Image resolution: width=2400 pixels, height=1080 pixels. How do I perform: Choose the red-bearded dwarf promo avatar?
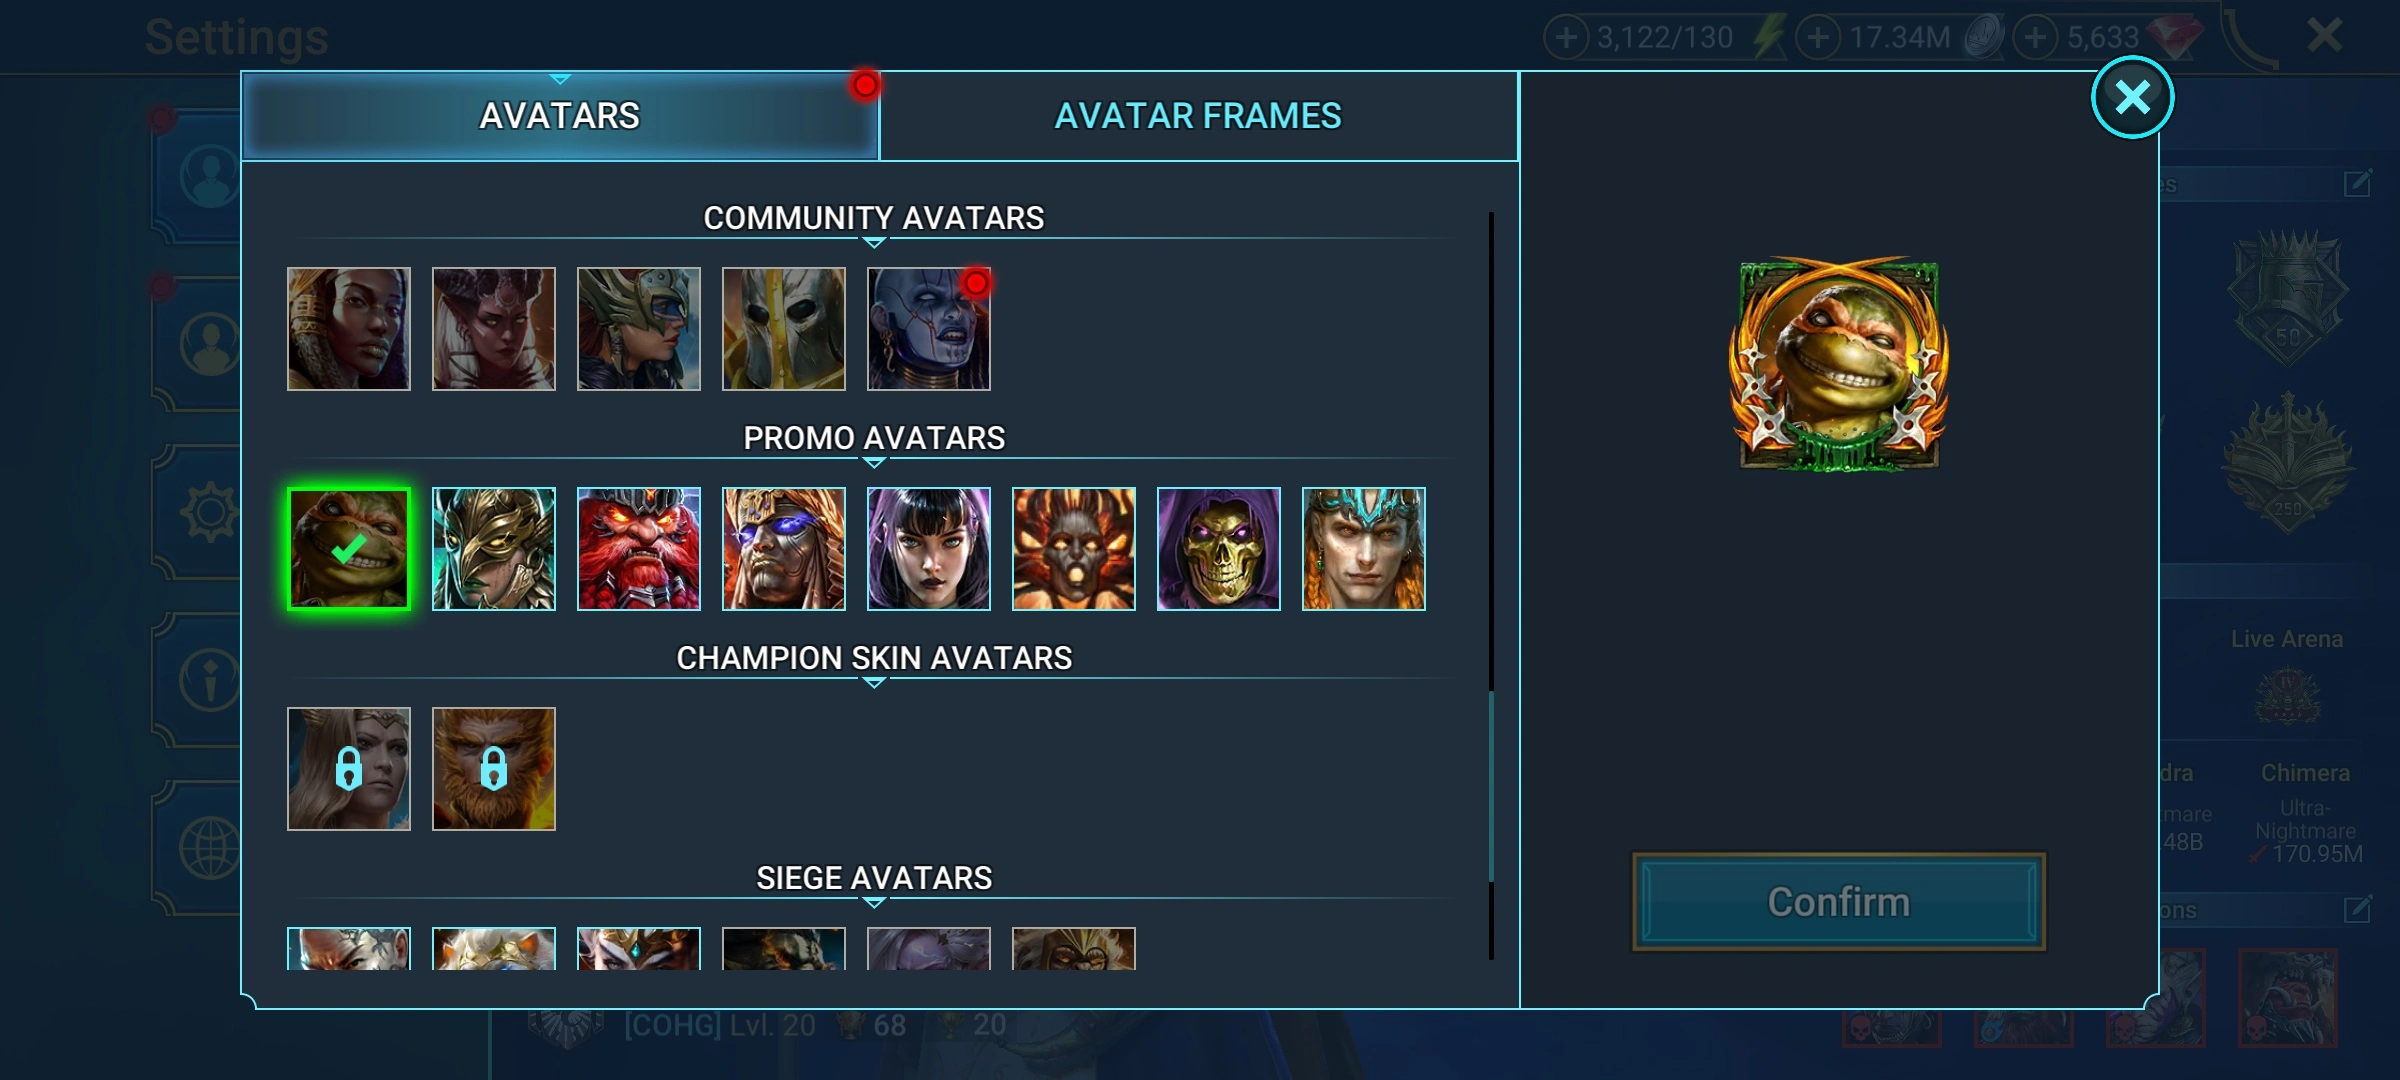click(x=638, y=549)
